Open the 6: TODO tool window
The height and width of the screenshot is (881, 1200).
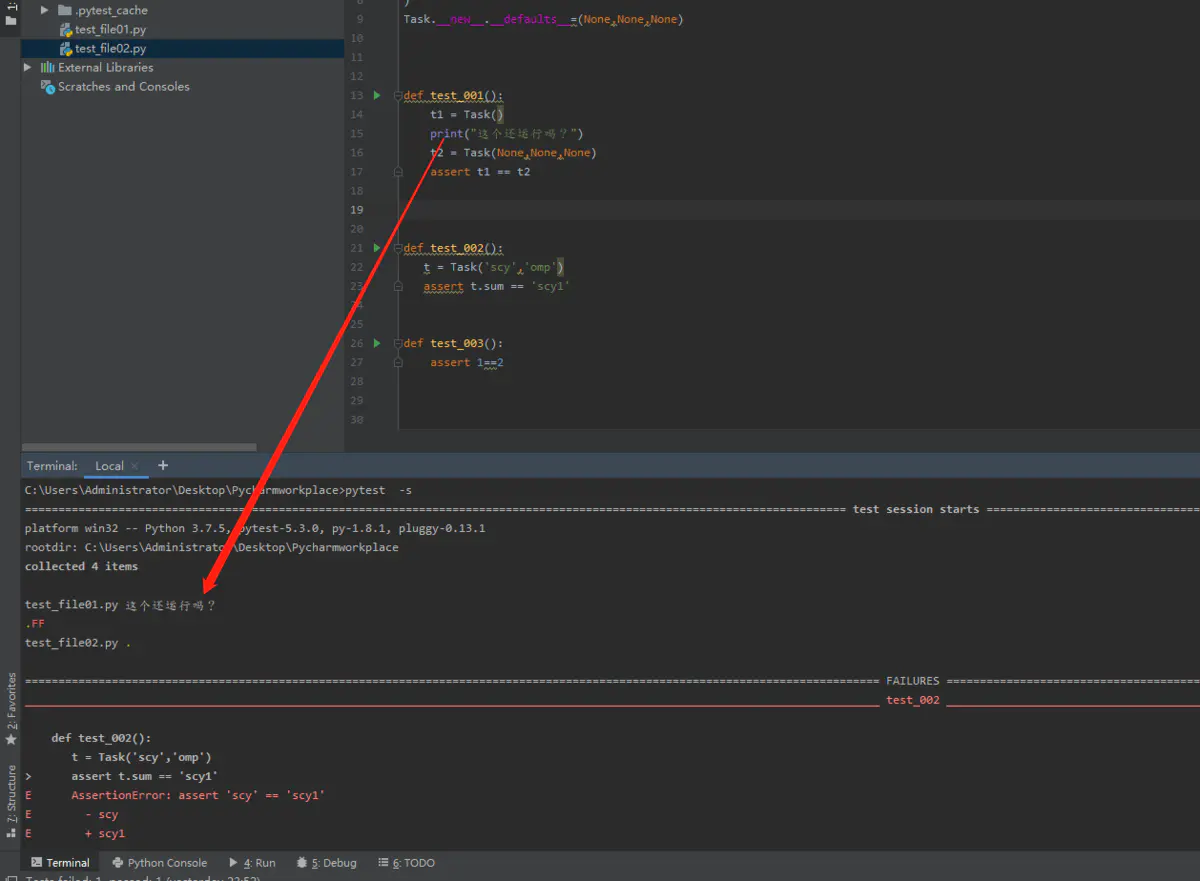406,862
